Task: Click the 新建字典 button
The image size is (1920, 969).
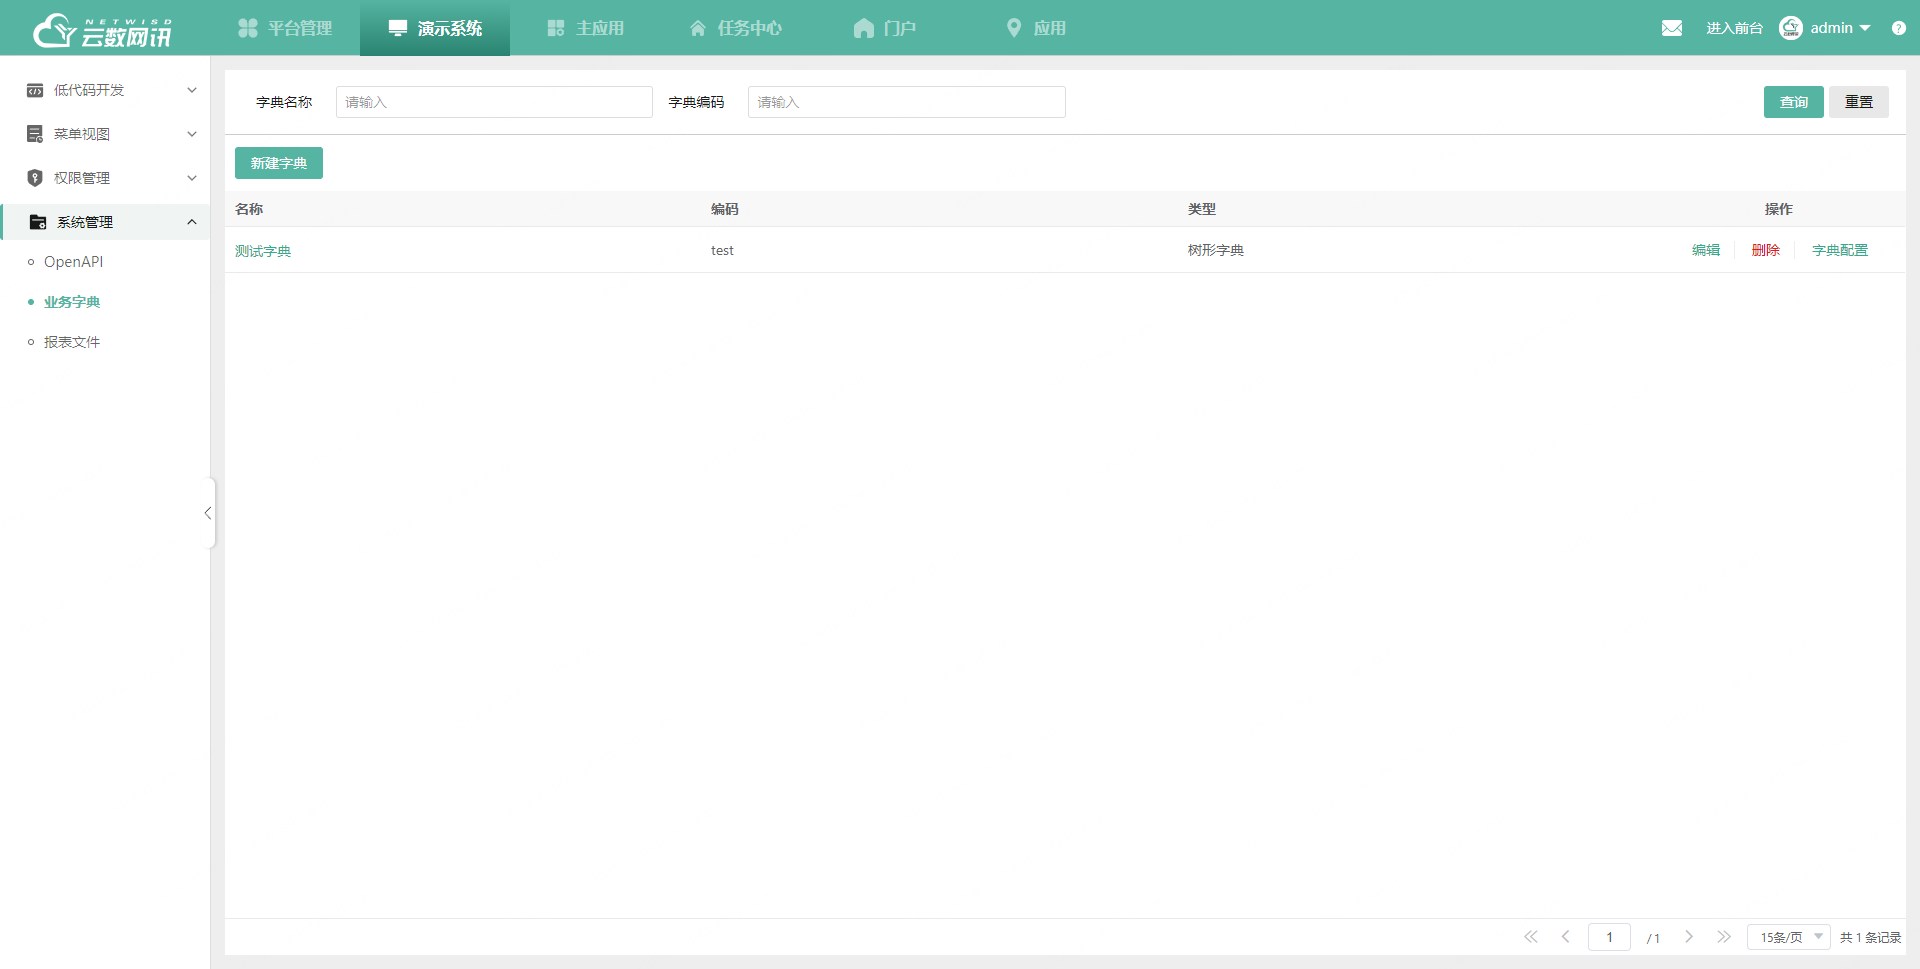Action: click(x=279, y=163)
